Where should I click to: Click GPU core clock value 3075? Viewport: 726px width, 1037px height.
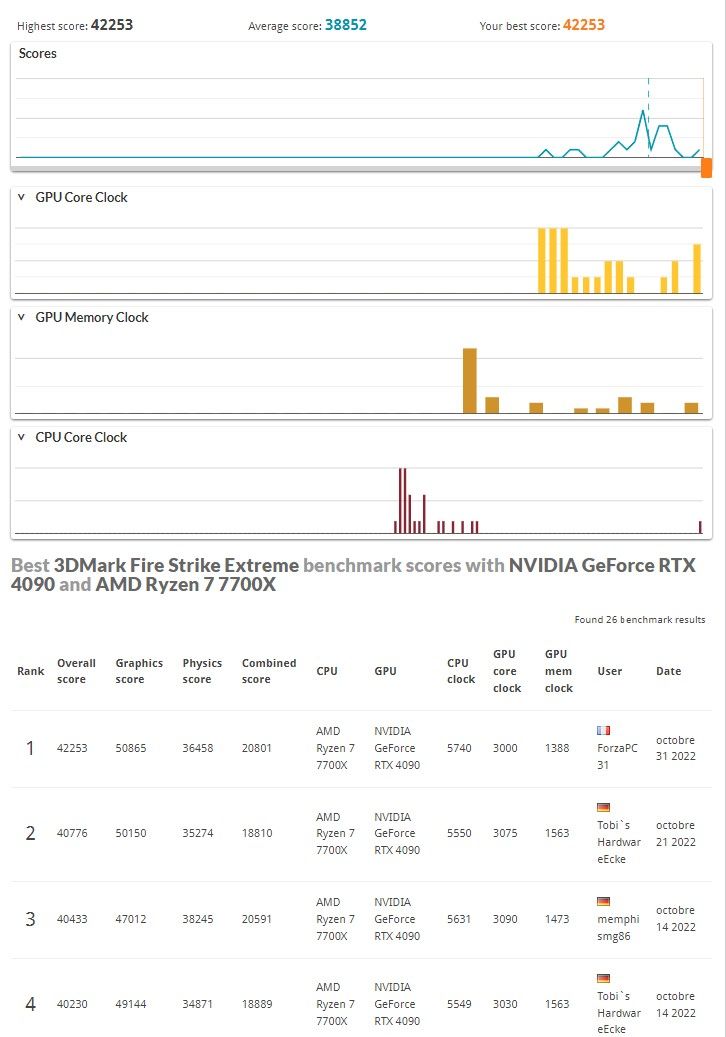pyautogui.click(x=505, y=833)
